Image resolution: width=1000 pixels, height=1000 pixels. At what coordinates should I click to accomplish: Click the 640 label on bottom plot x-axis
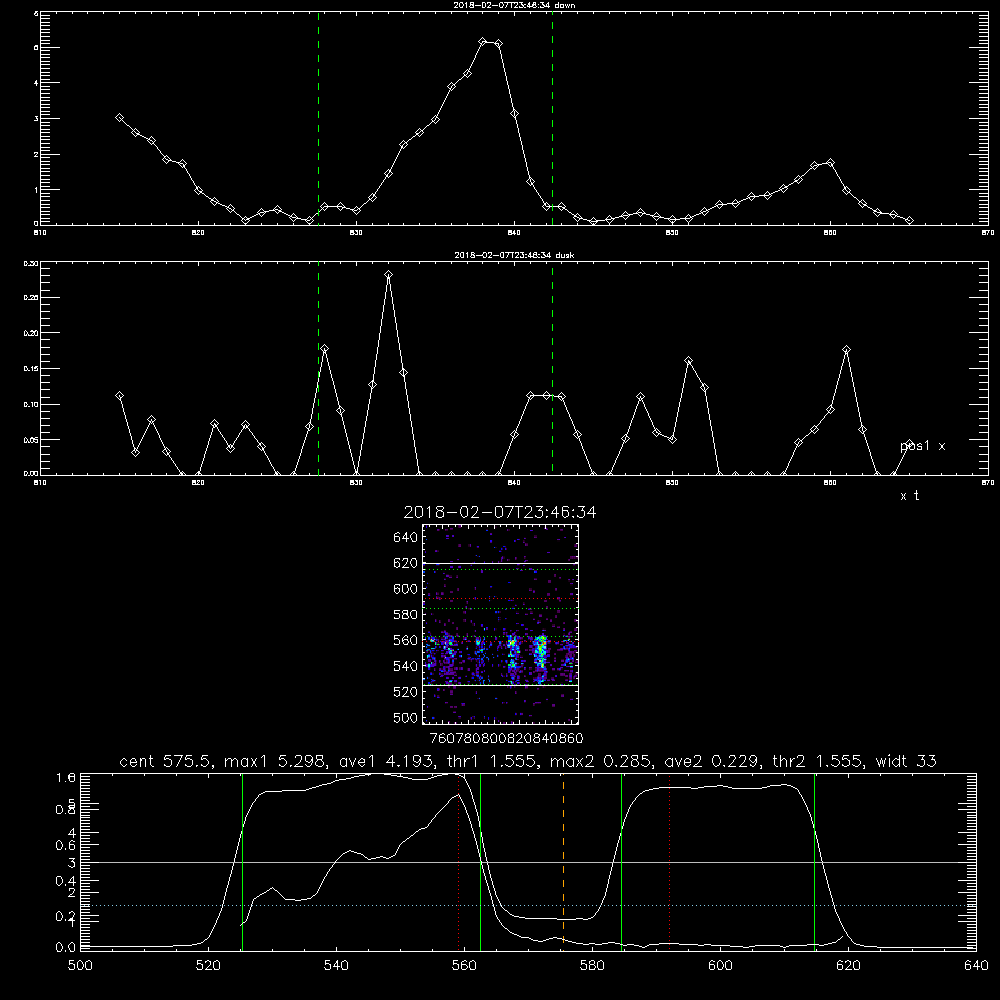pos(976,966)
